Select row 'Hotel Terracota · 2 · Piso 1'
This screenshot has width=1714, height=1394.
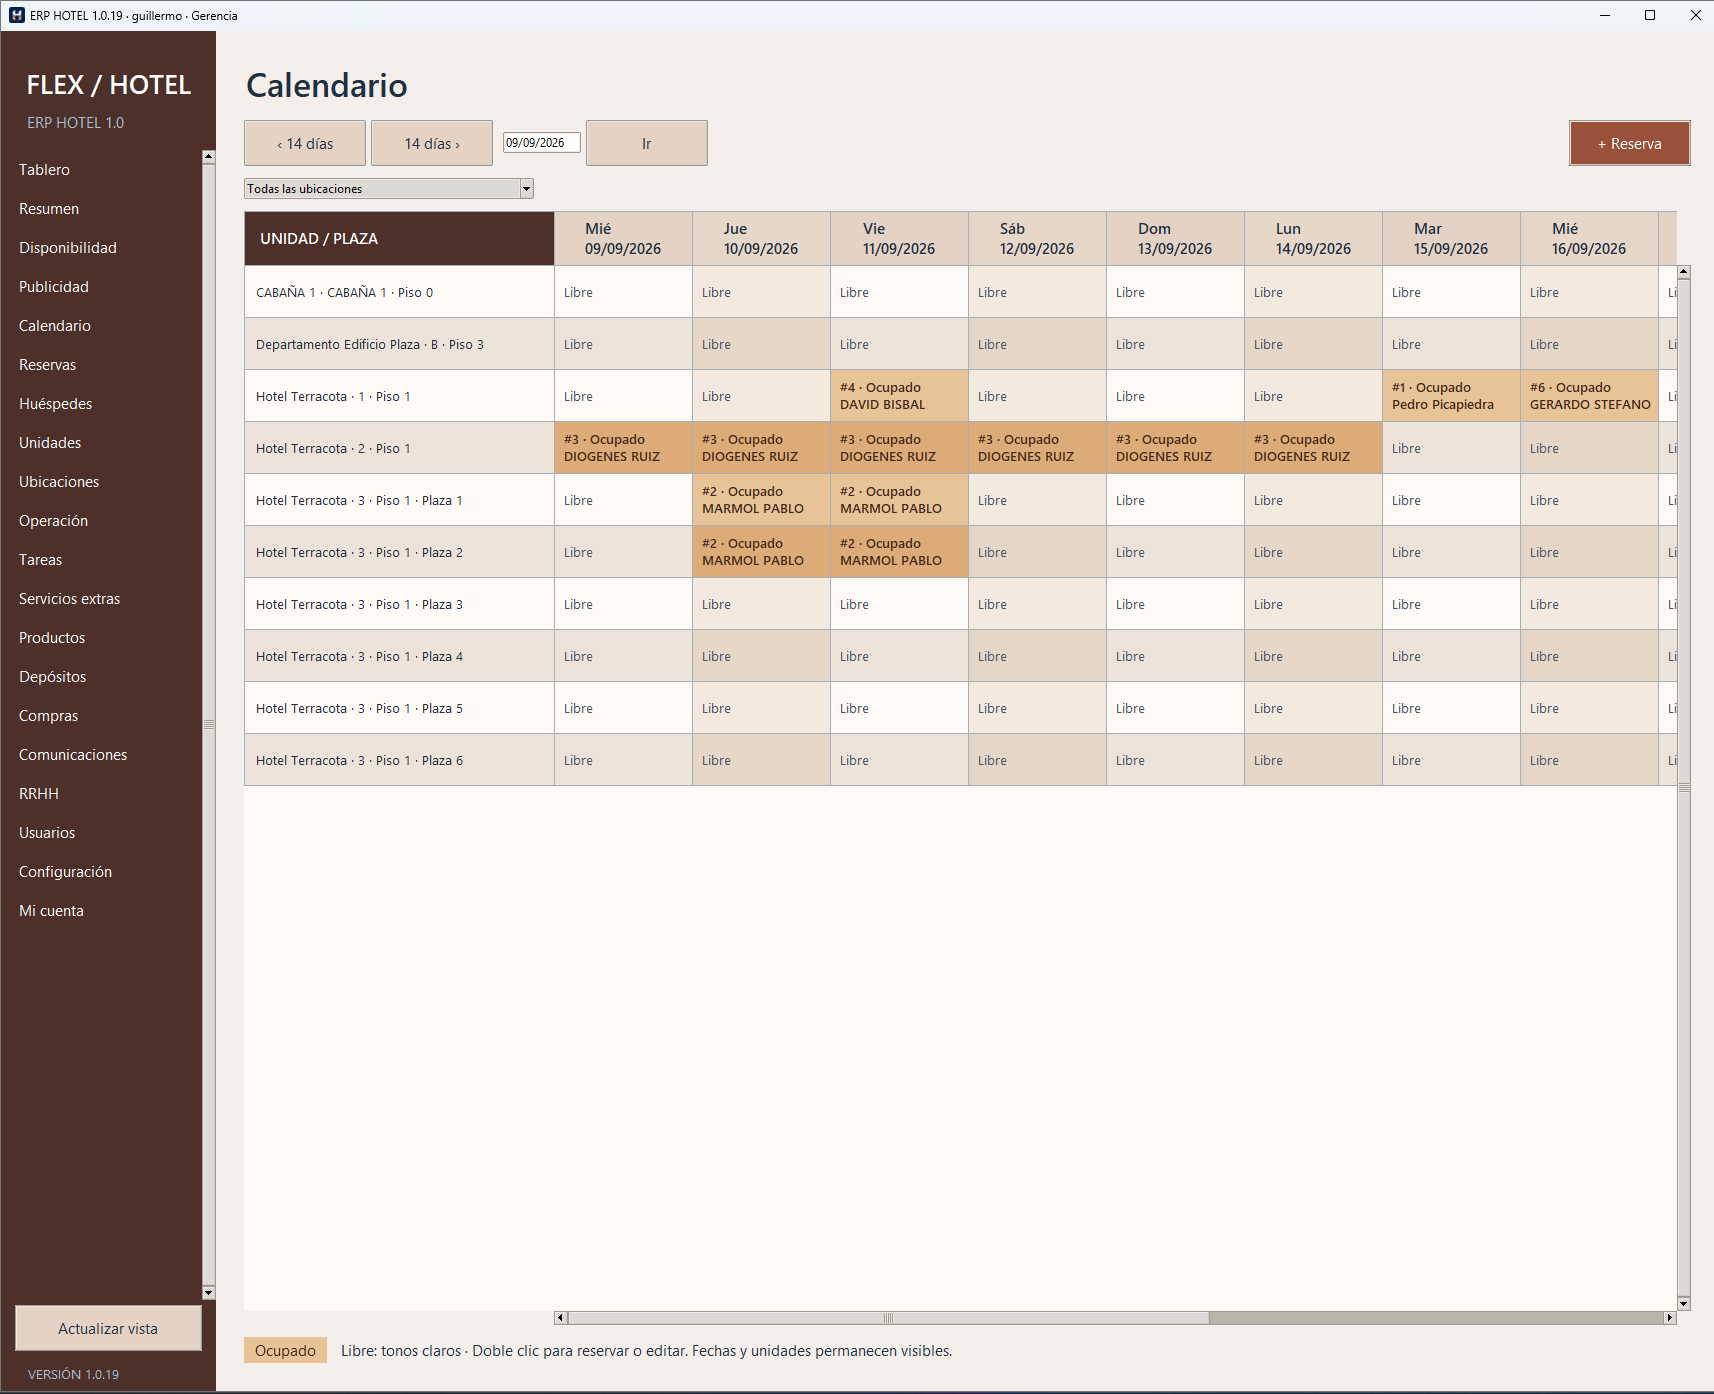(x=399, y=448)
